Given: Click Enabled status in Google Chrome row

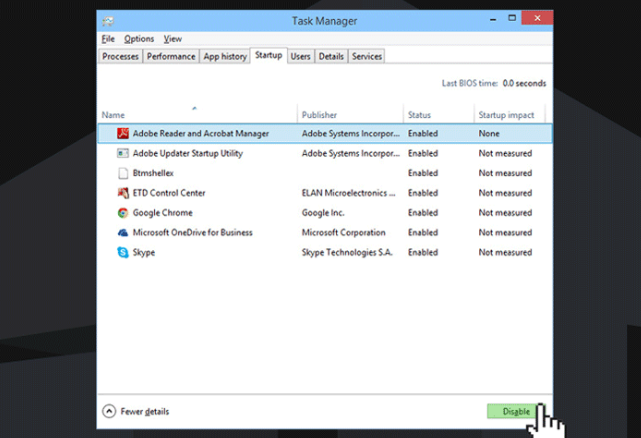Looking at the screenshot, I should [x=423, y=213].
